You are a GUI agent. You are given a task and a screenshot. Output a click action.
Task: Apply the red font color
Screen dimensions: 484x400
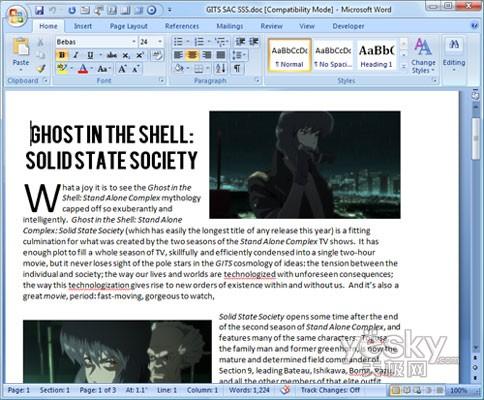[x=83, y=69]
